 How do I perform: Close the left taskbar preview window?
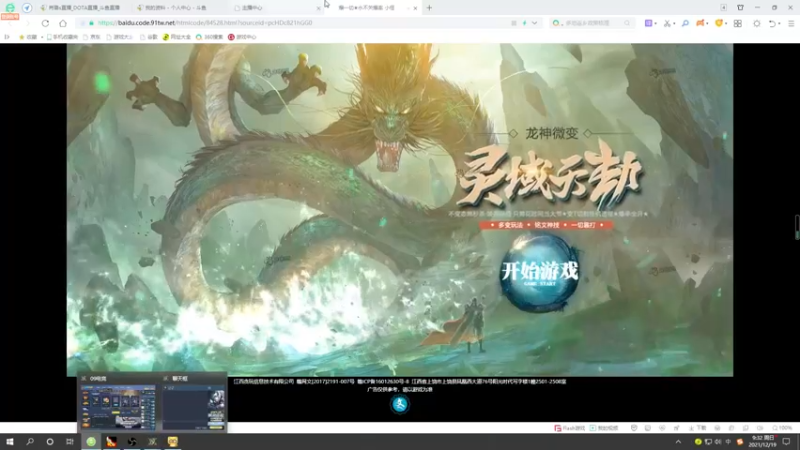click(x=84, y=379)
